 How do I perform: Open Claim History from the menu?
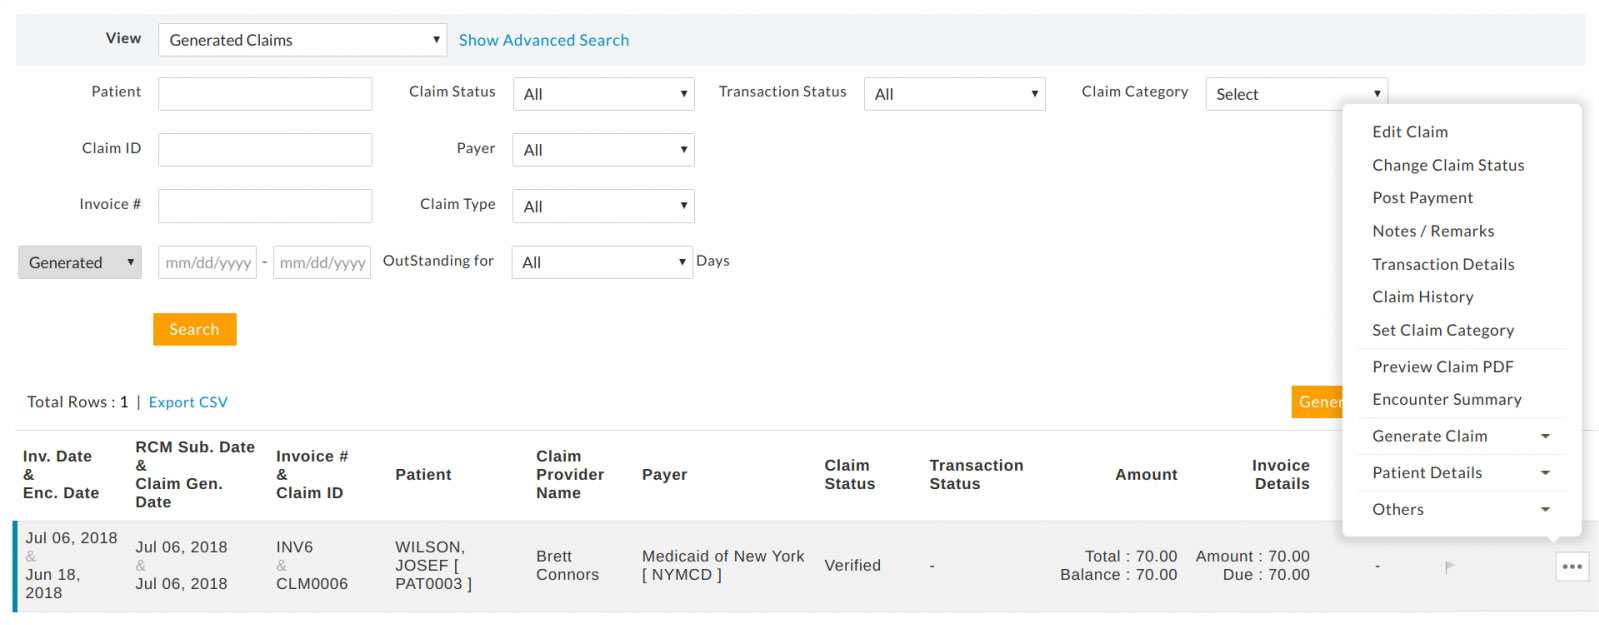(x=1422, y=297)
